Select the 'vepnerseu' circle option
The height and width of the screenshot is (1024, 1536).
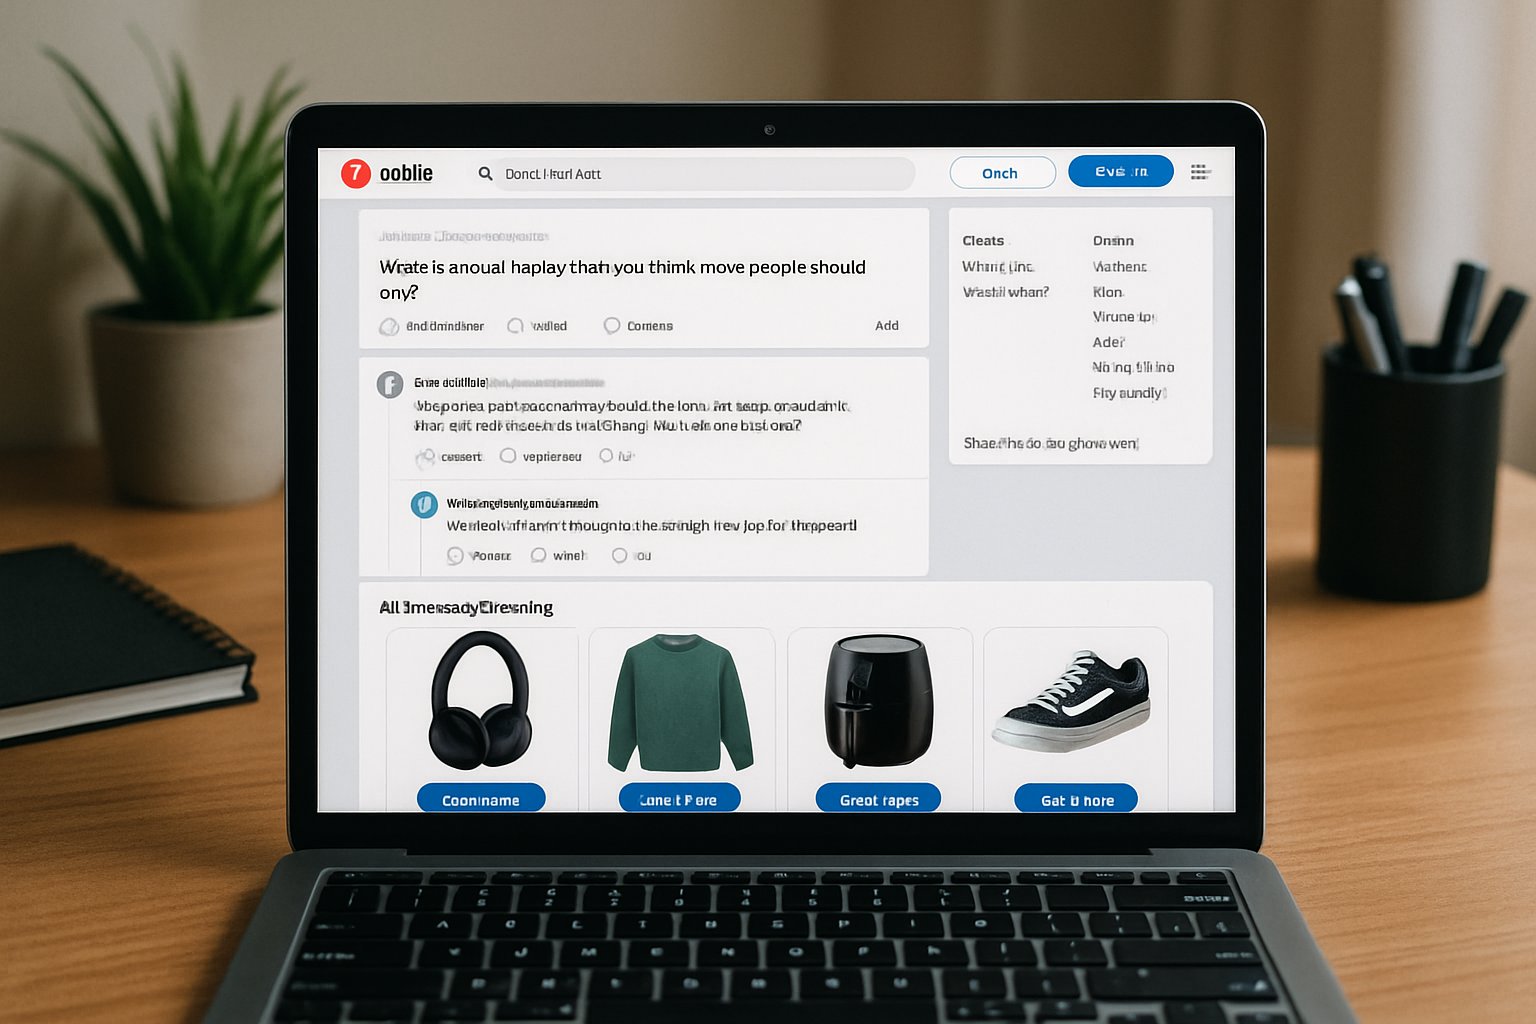[x=508, y=456]
